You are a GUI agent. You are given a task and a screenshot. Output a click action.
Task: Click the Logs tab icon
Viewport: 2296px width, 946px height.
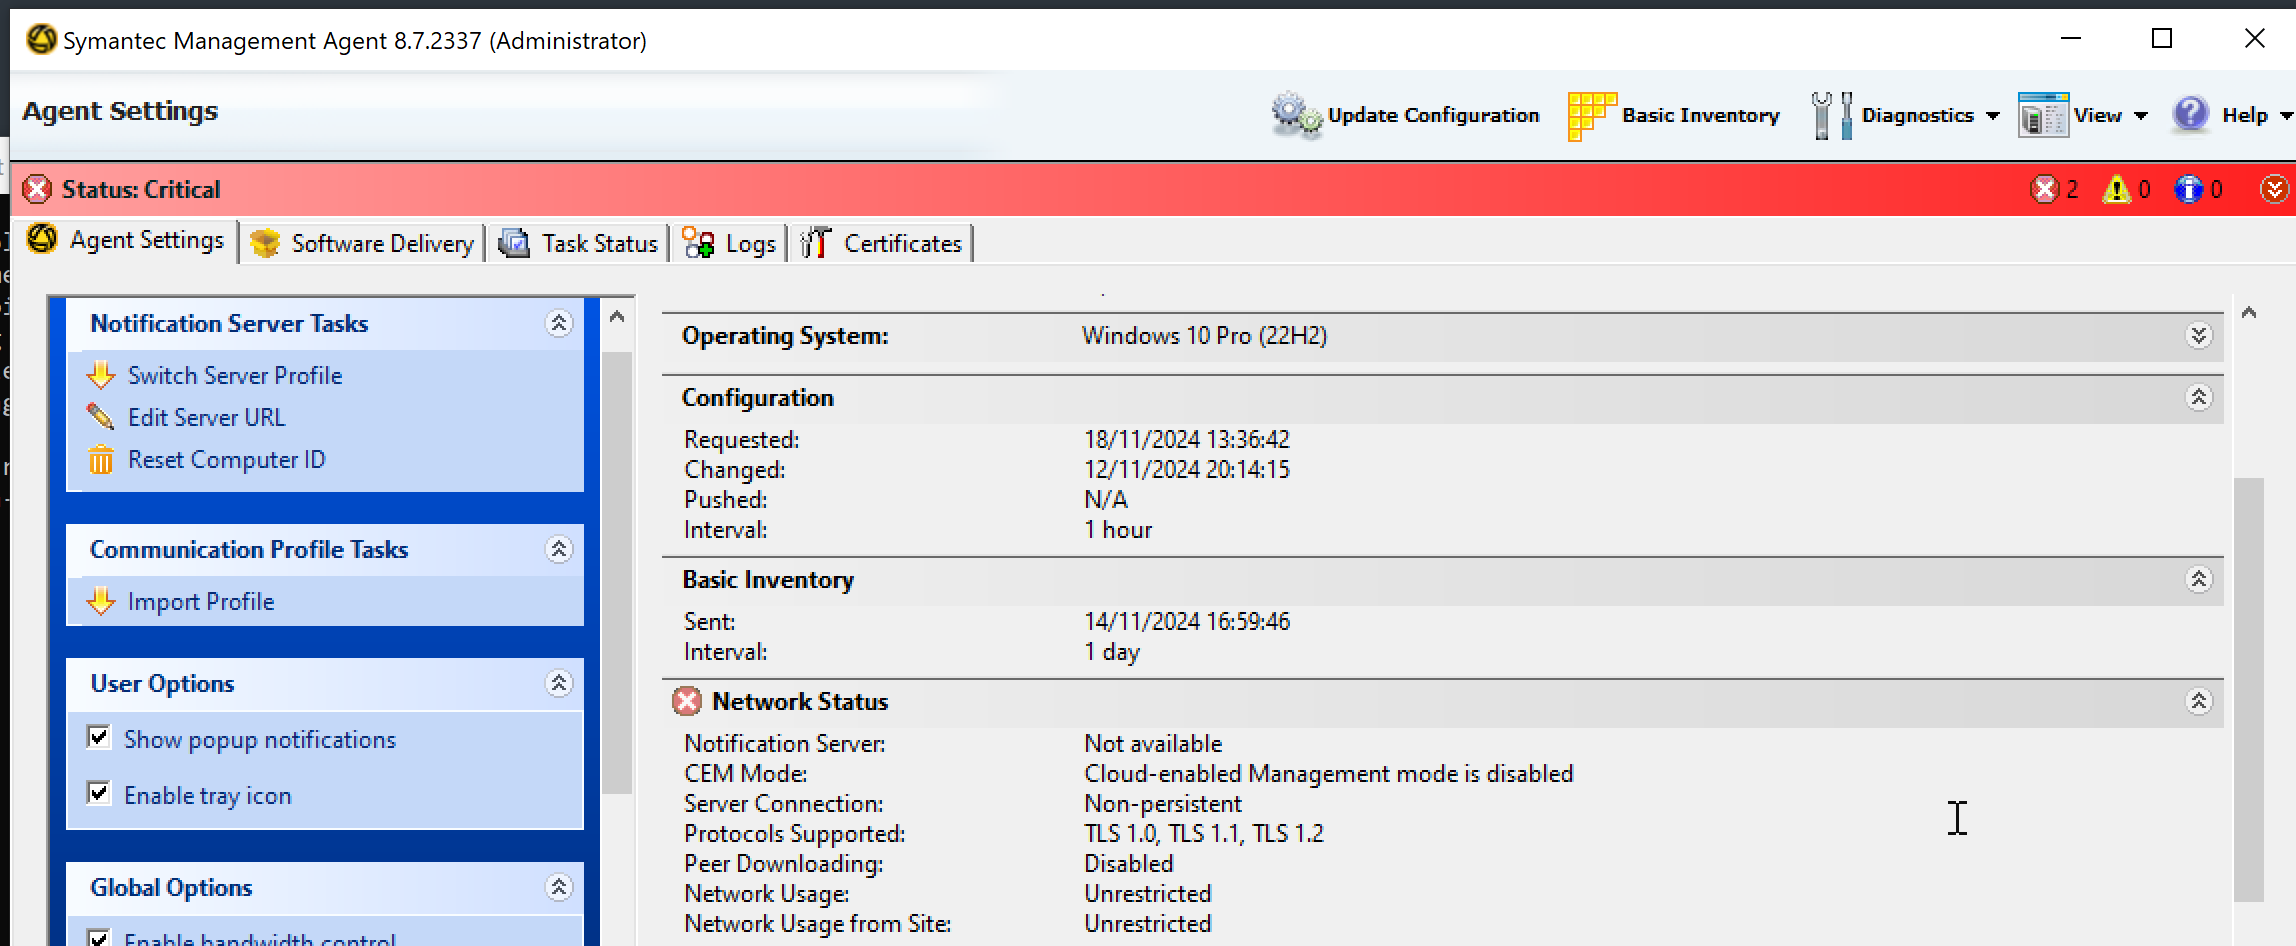point(698,243)
